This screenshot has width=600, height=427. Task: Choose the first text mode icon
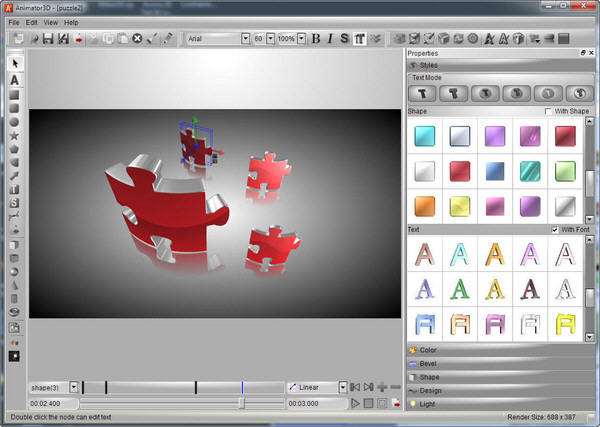pos(423,93)
